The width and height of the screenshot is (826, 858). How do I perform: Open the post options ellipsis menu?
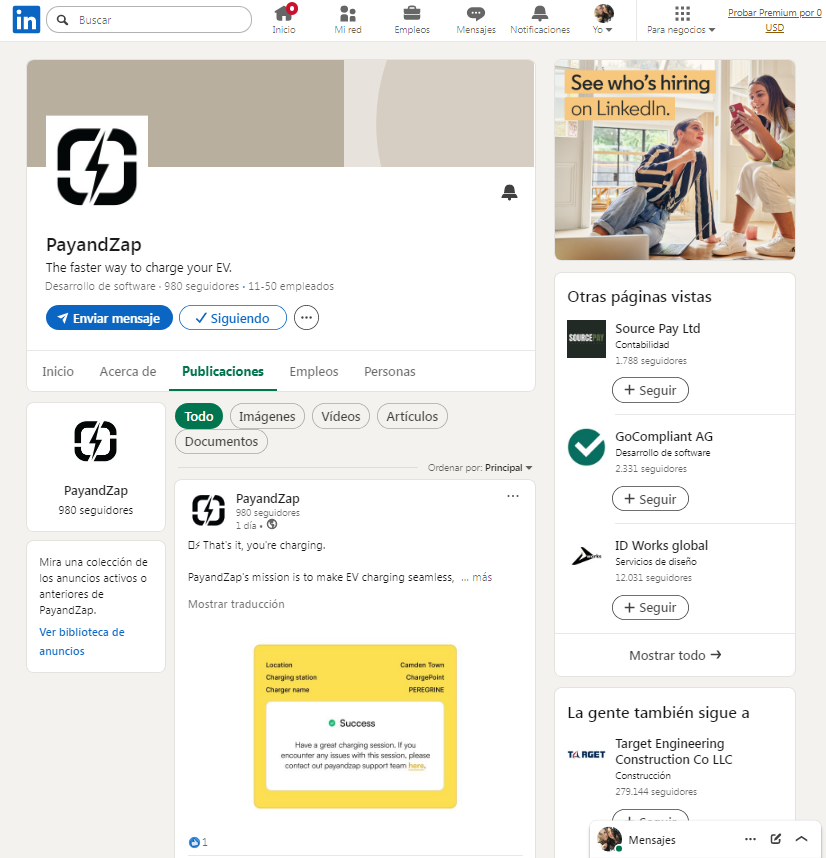[513, 496]
